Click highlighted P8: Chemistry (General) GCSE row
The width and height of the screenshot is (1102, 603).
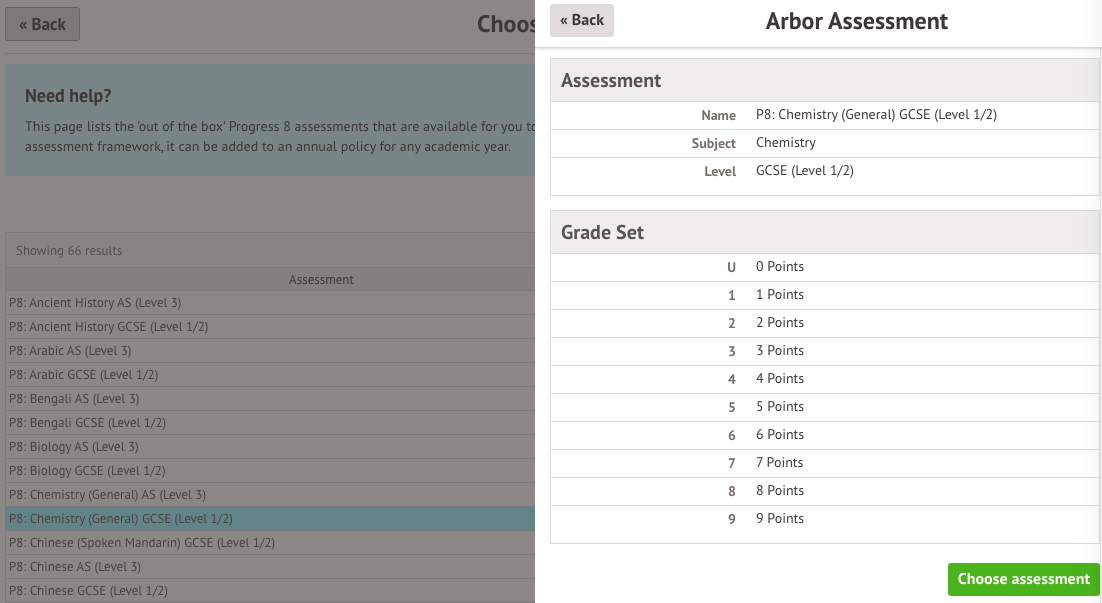click(120, 519)
